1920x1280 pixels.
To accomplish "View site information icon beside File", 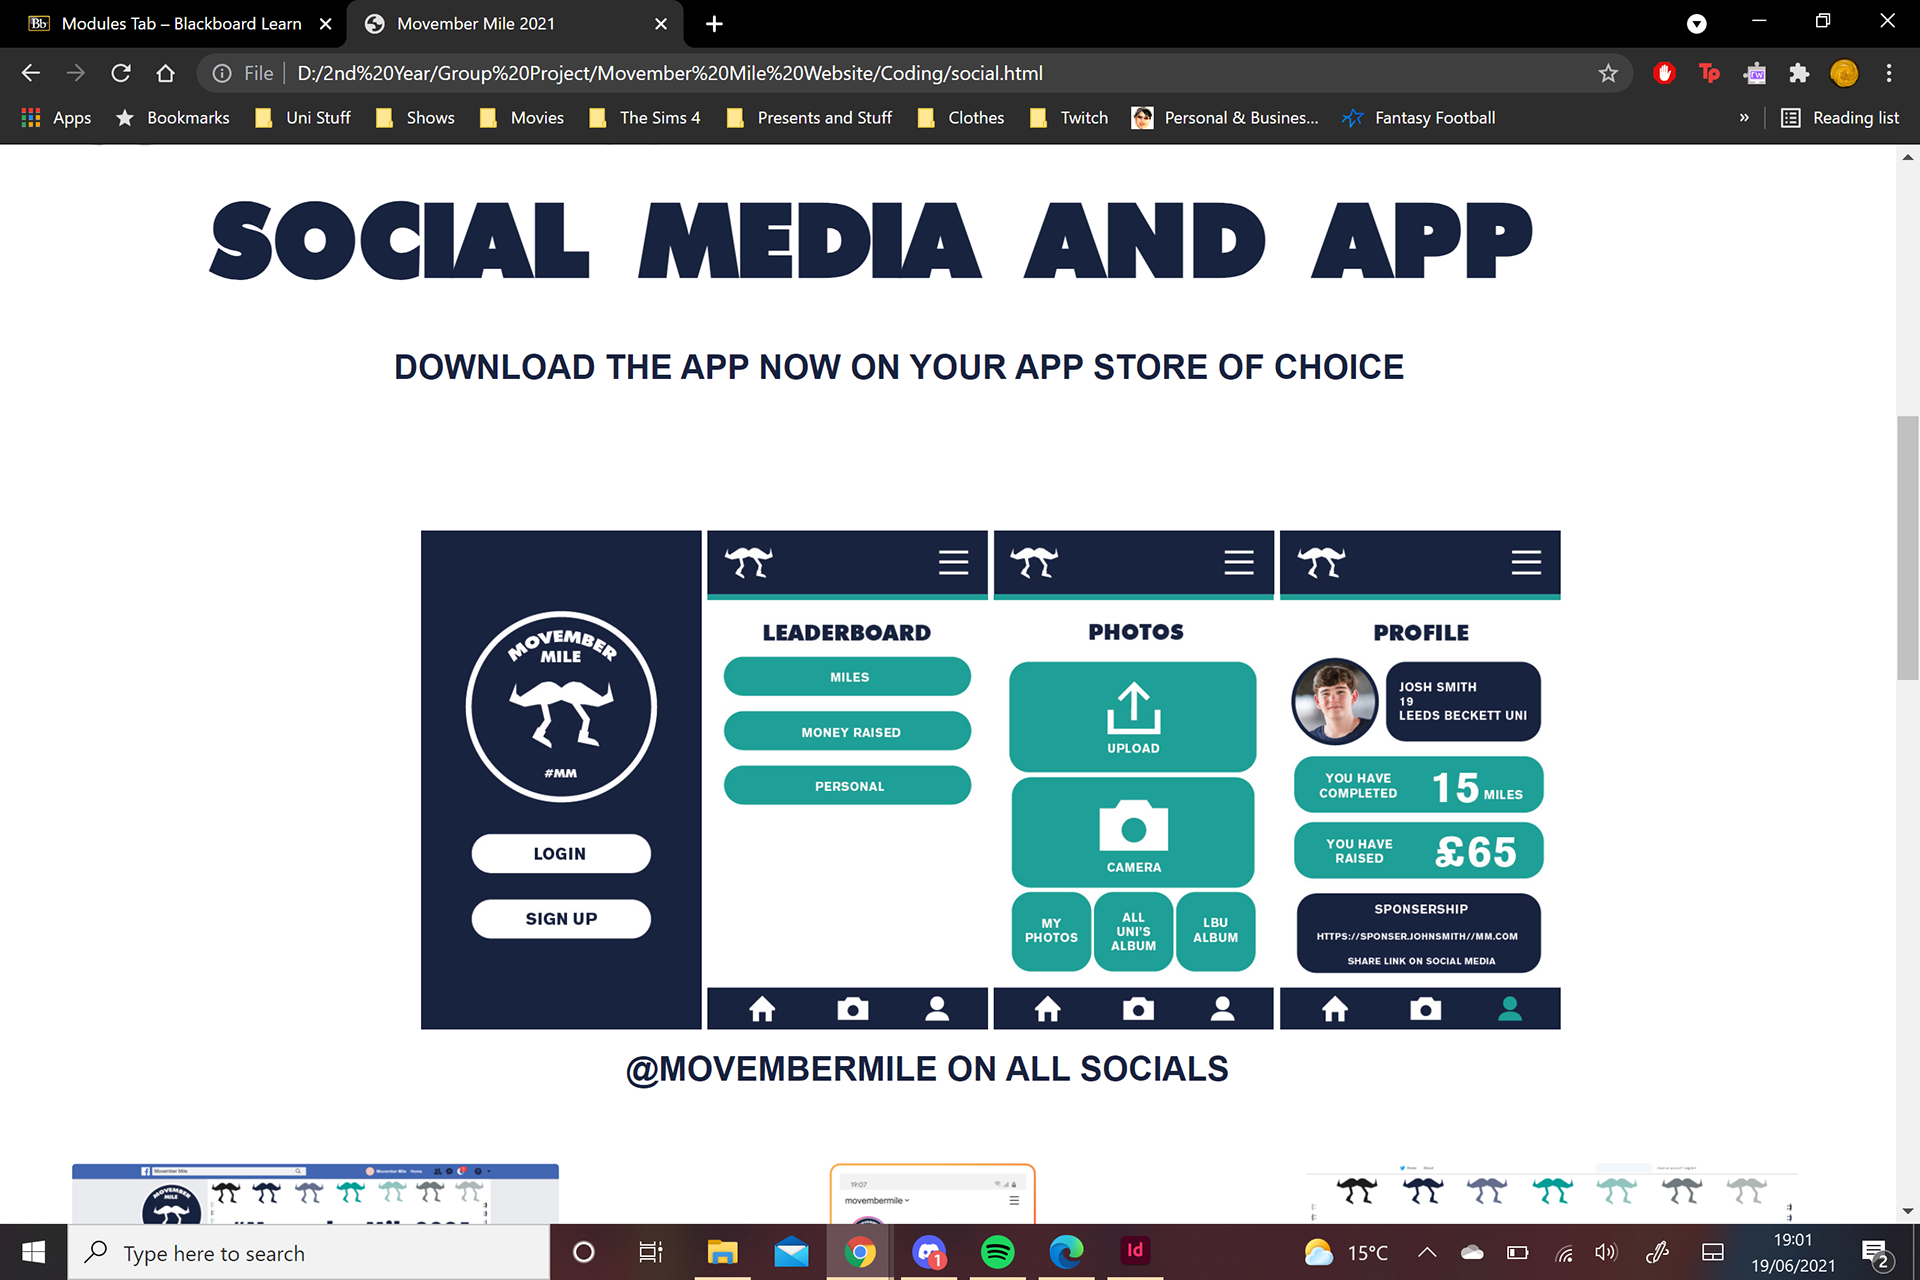I will (222, 73).
